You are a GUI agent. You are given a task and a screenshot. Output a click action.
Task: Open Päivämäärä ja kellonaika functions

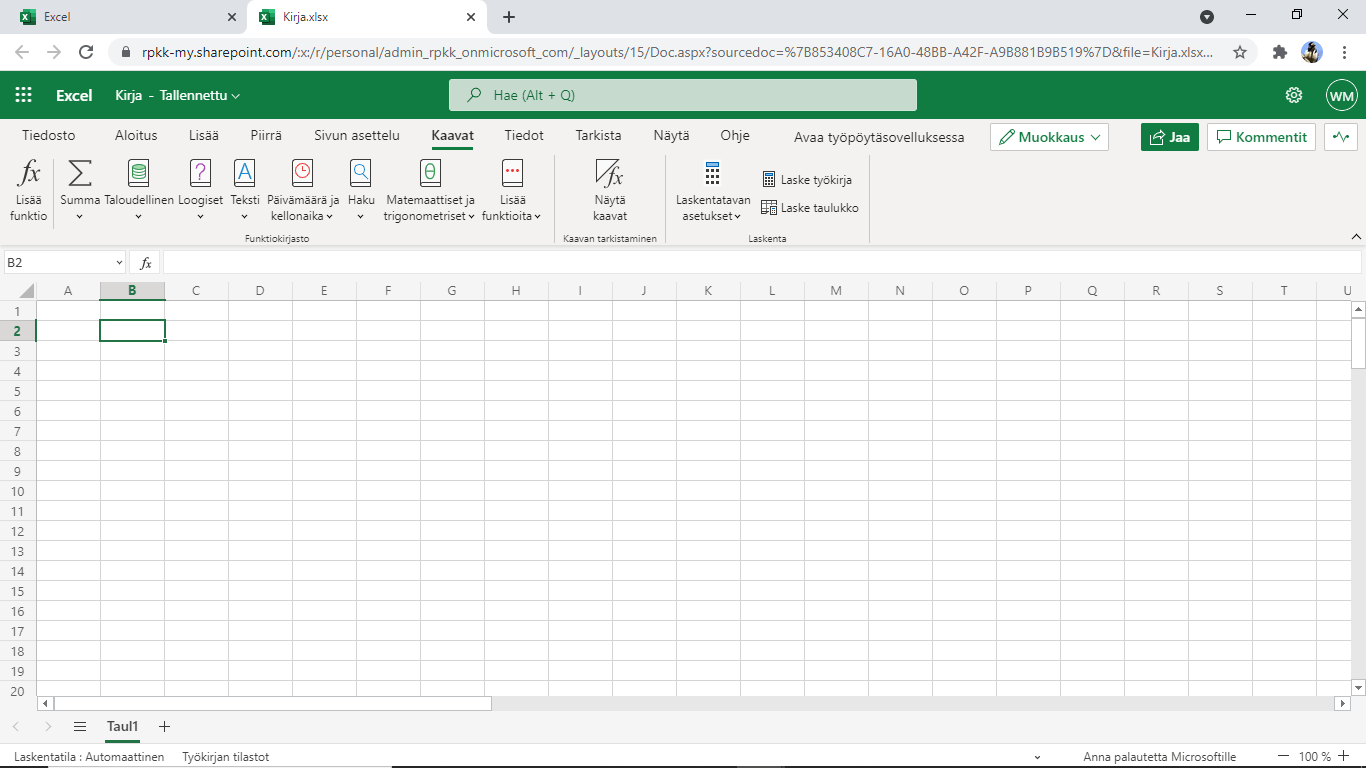pyautogui.click(x=303, y=190)
